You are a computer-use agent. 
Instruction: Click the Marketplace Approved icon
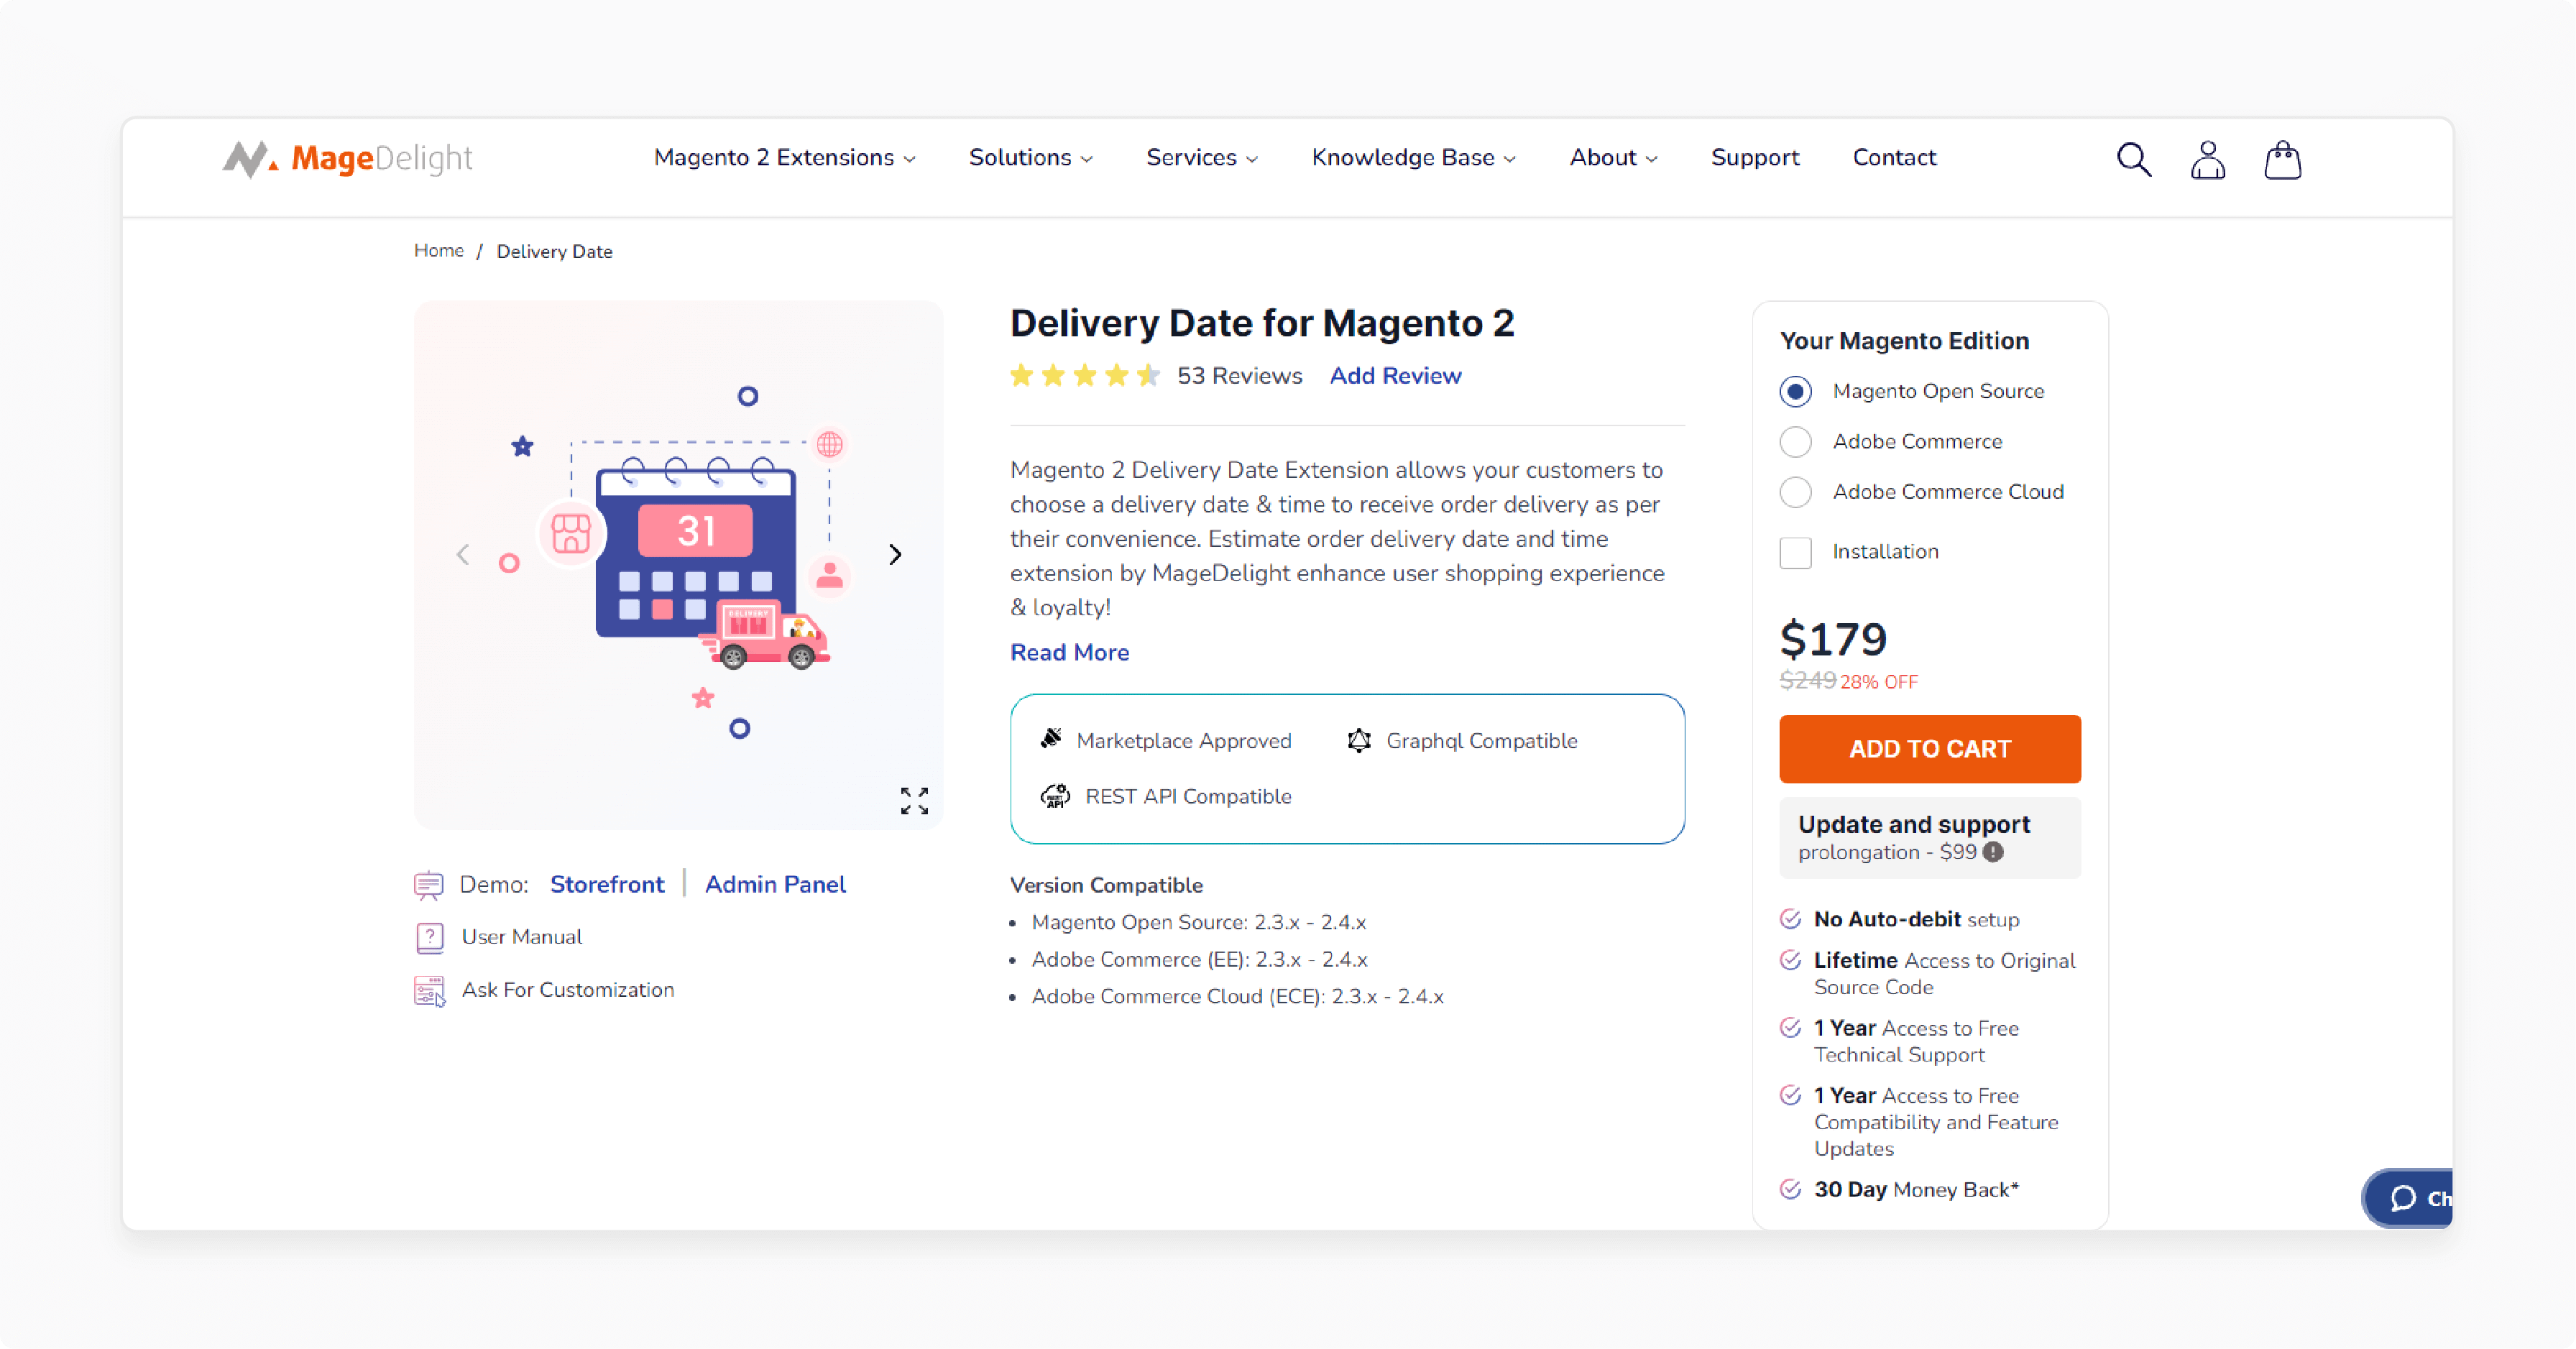[x=1051, y=739]
